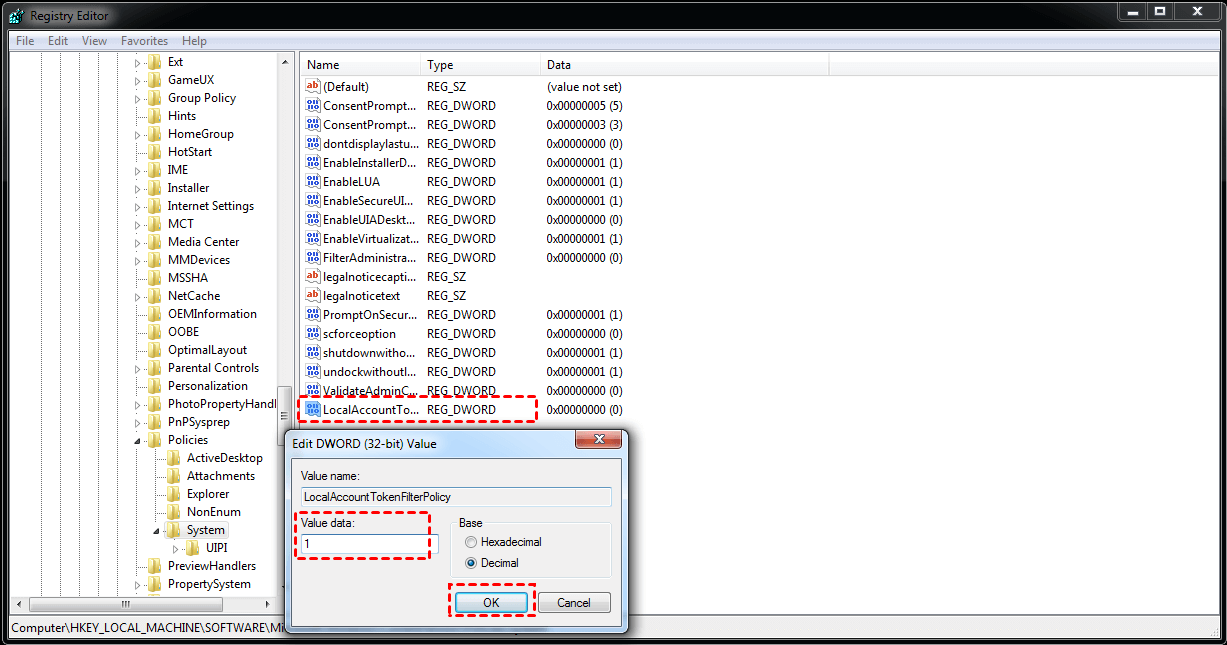Click the Cancel button in dialog
The height and width of the screenshot is (645, 1227).
(x=574, y=603)
